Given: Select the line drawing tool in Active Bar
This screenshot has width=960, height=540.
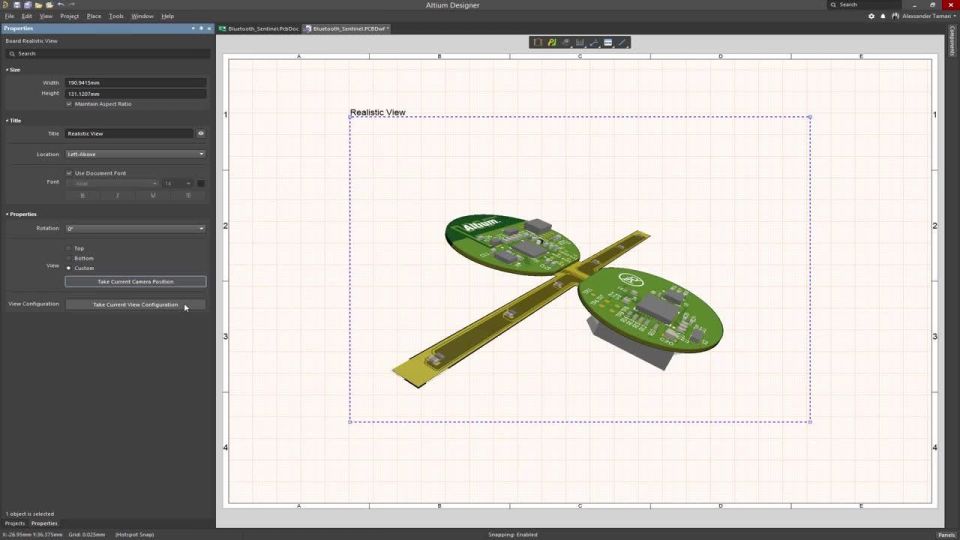Looking at the screenshot, I should (622, 42).
